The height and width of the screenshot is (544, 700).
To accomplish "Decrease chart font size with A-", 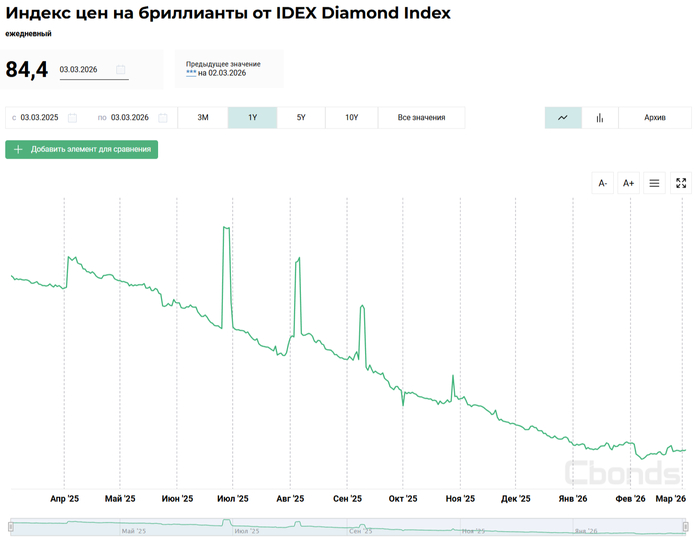I will (x=603, y=183).
